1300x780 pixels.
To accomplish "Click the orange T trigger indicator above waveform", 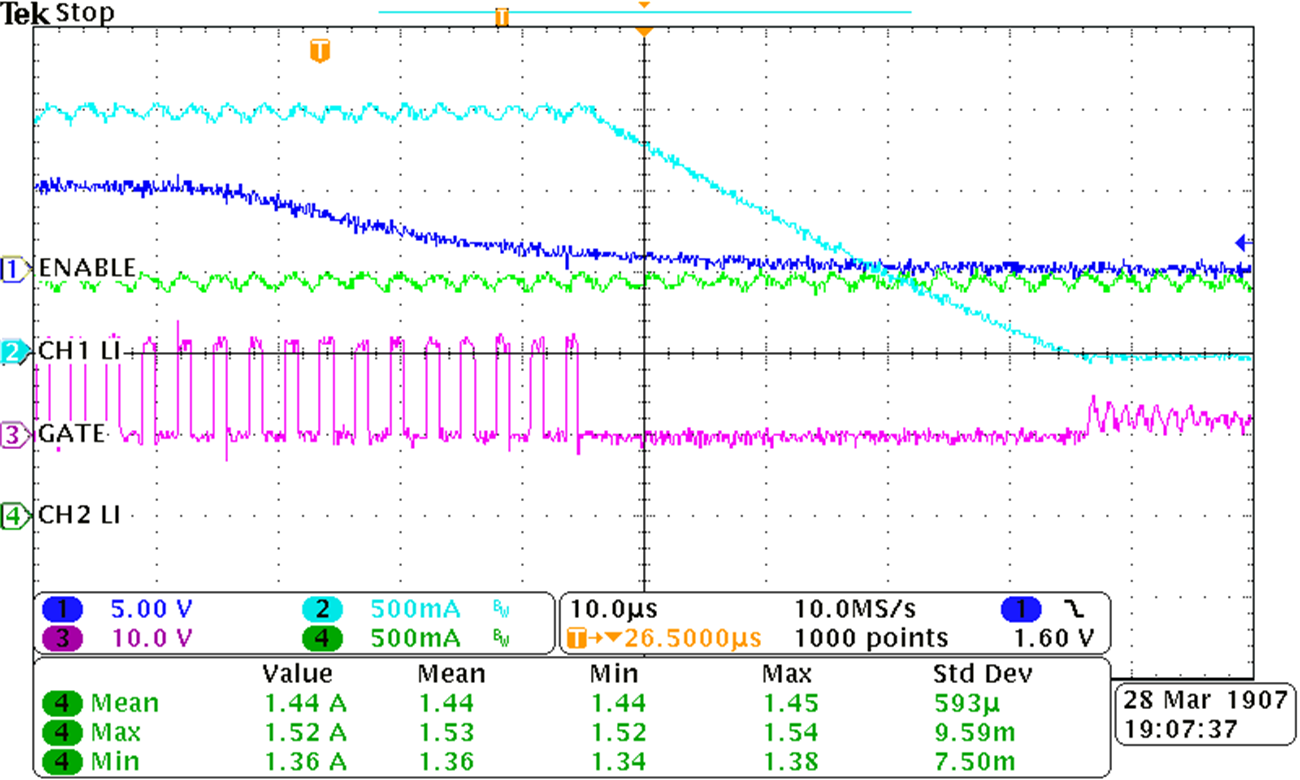I will pyautogui.click(x=318, y=52).
